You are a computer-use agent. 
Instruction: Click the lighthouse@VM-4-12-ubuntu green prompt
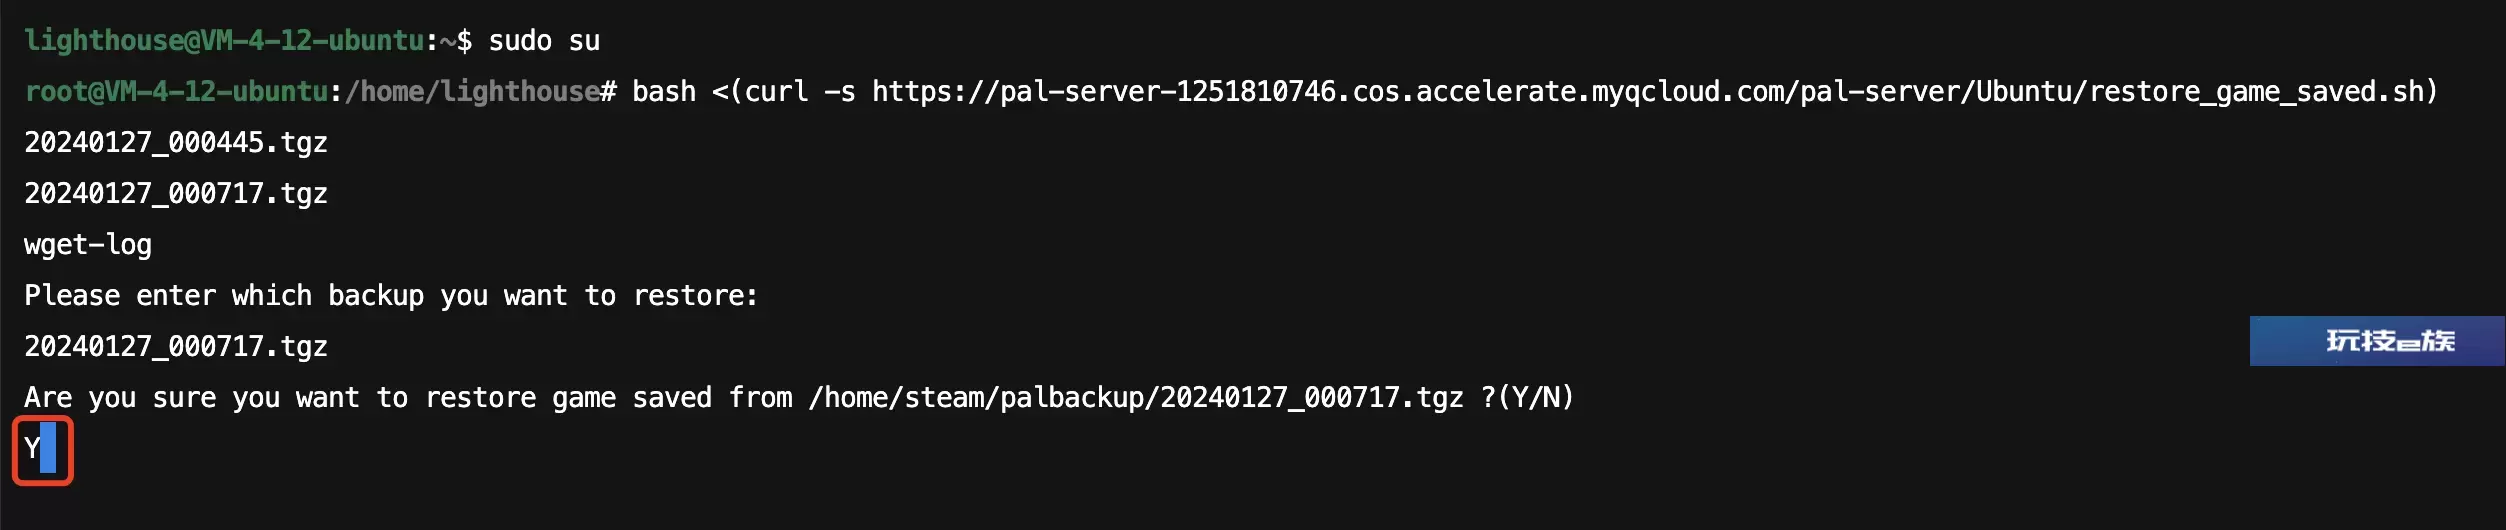click(224, 41)
